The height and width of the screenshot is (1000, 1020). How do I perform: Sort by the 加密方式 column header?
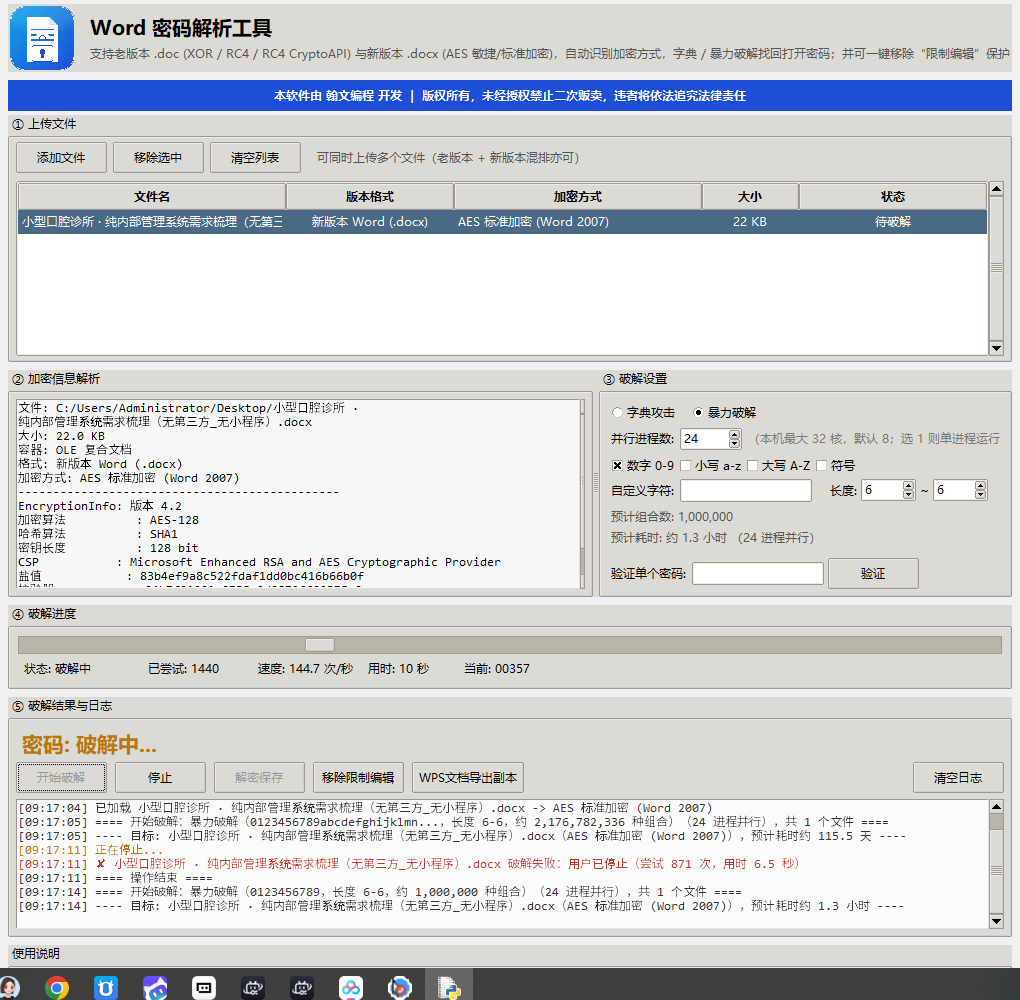(578, 196)
